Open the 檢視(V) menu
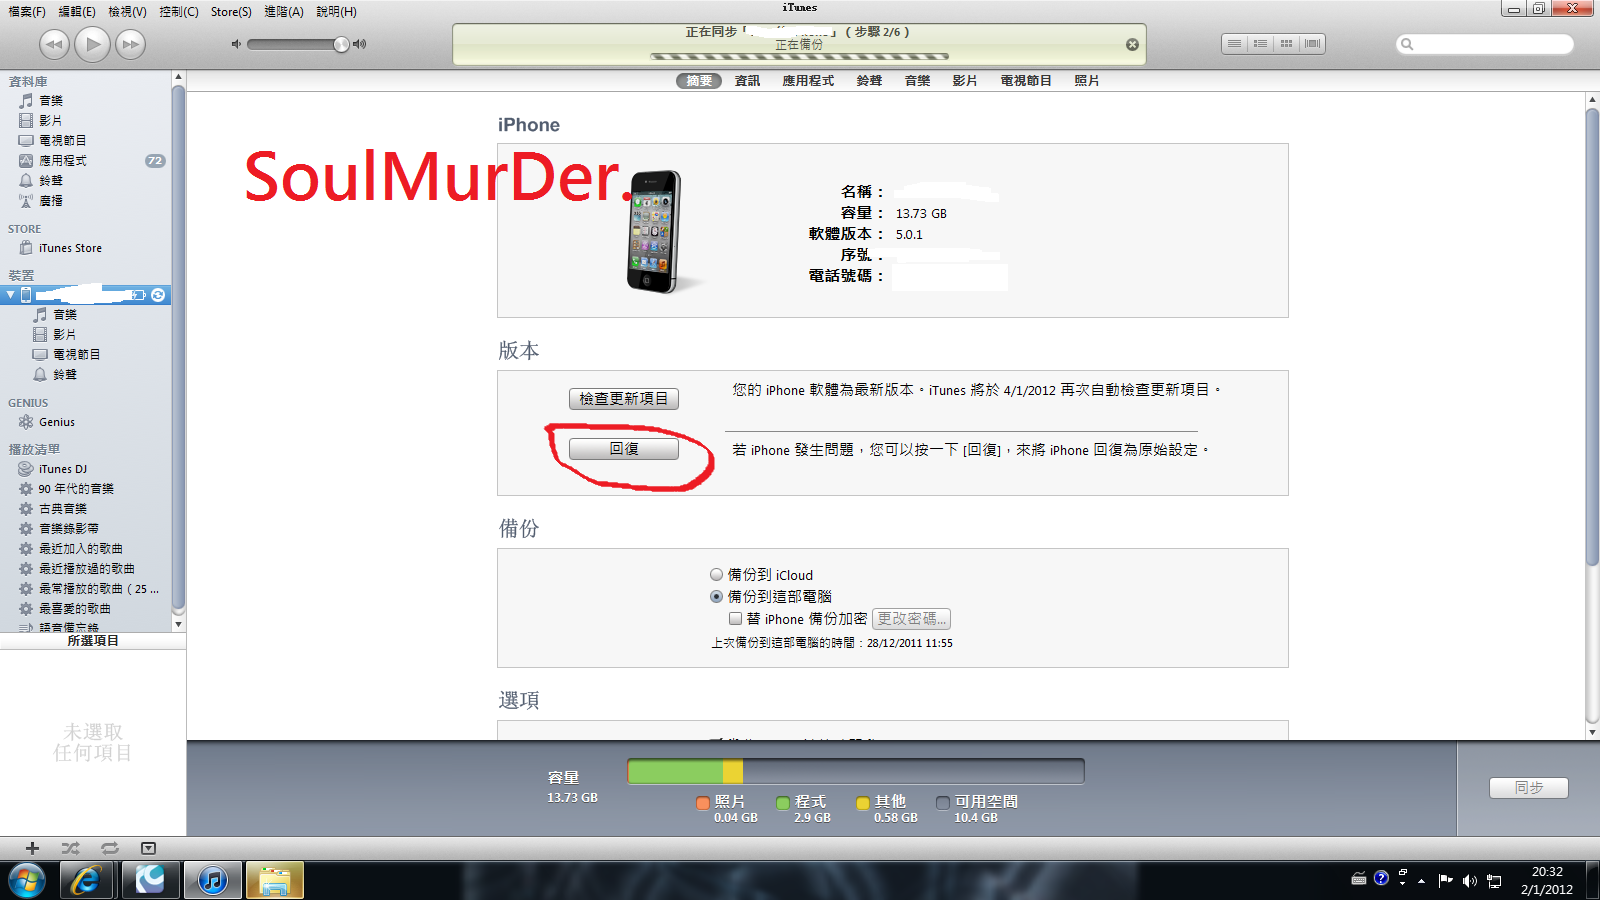Screen dimensions: 1600x900 point(127,12)
